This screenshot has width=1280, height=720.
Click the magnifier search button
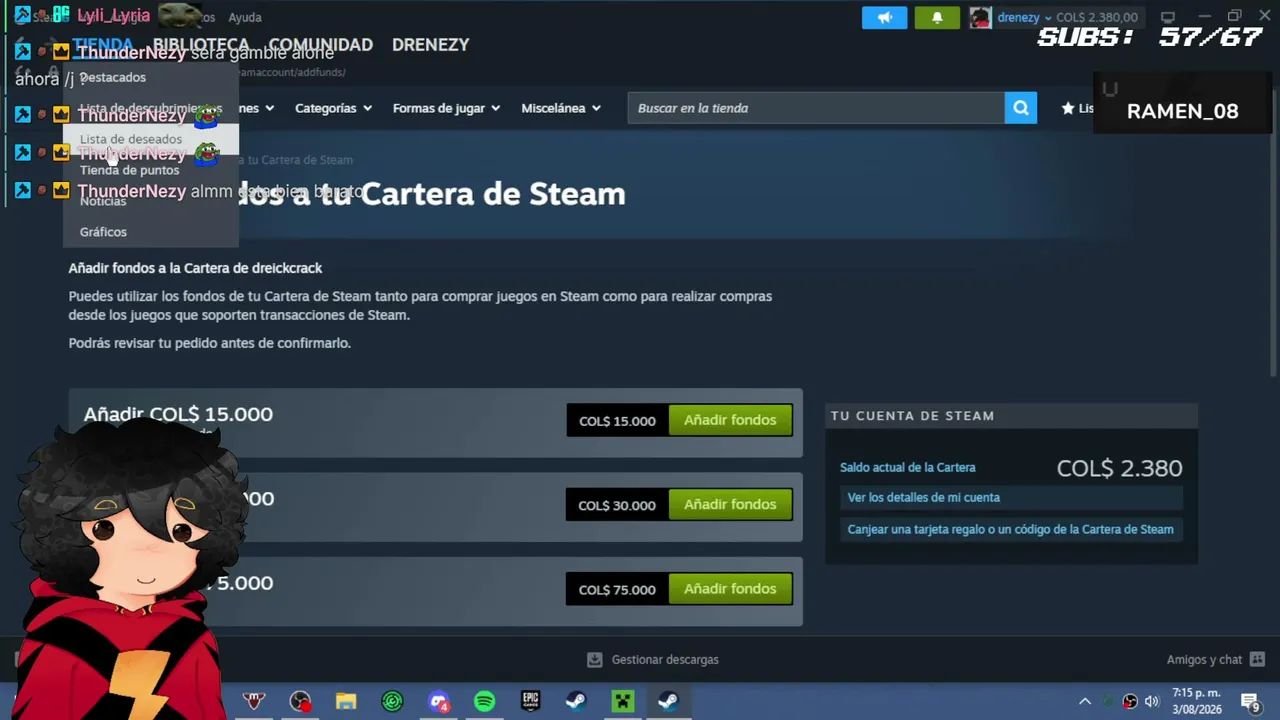click(x=1020, y=108)
